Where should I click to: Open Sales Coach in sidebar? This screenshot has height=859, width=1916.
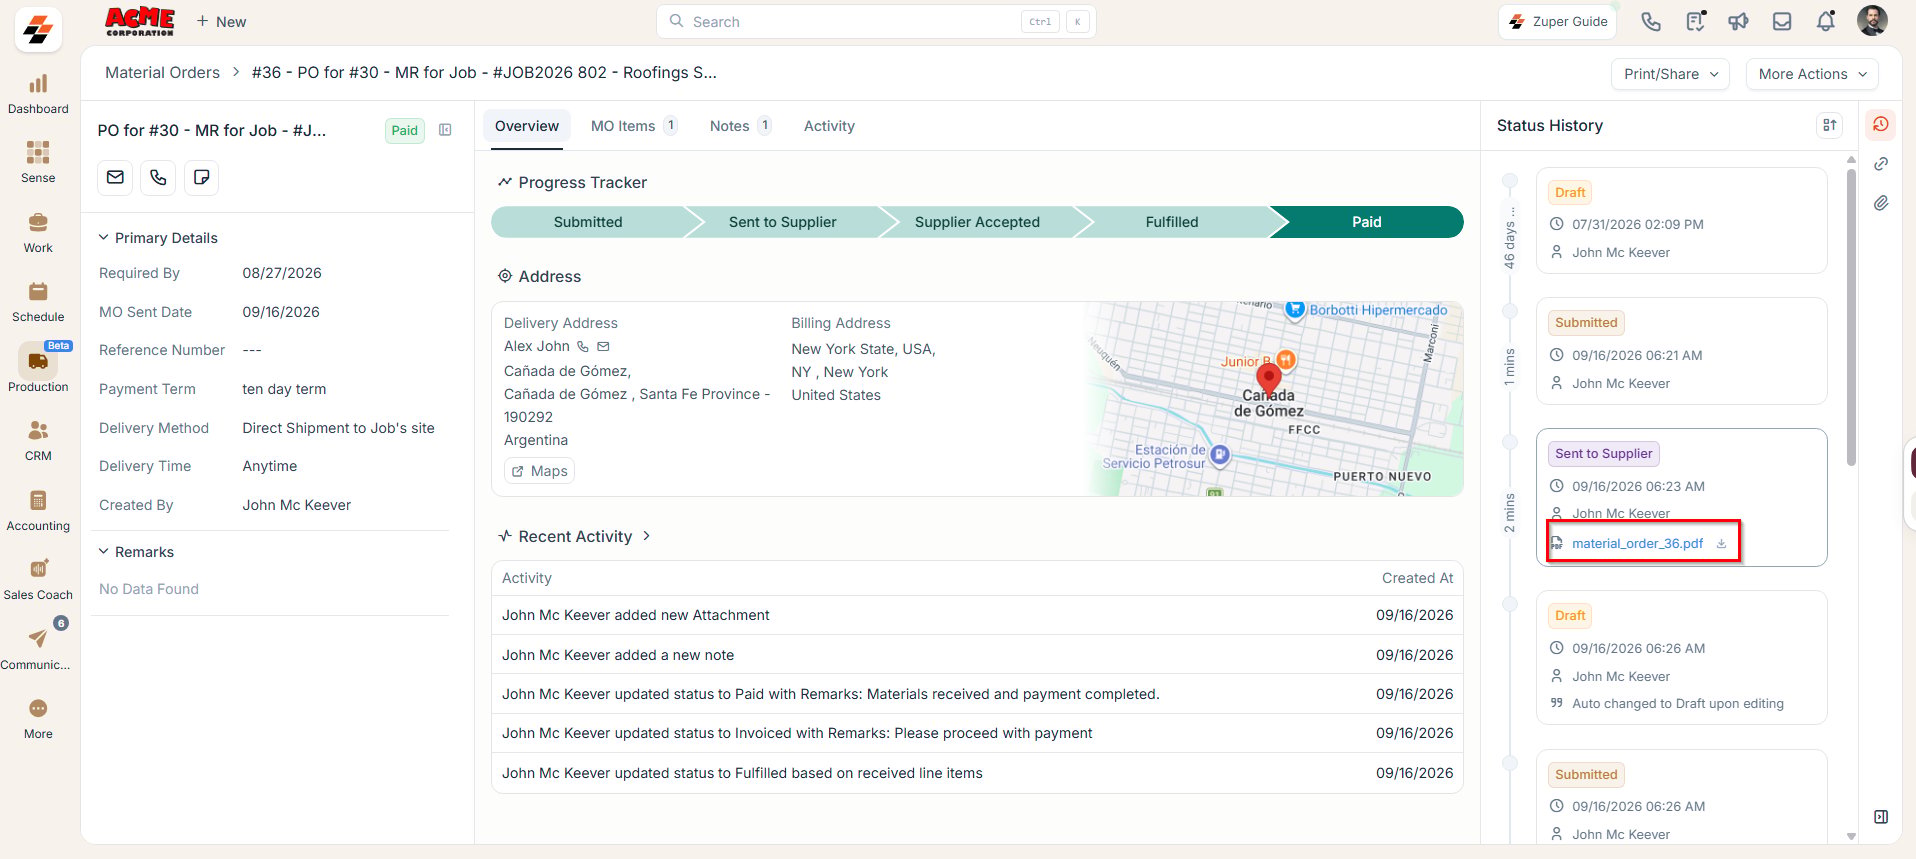click(x=38, y=579)
